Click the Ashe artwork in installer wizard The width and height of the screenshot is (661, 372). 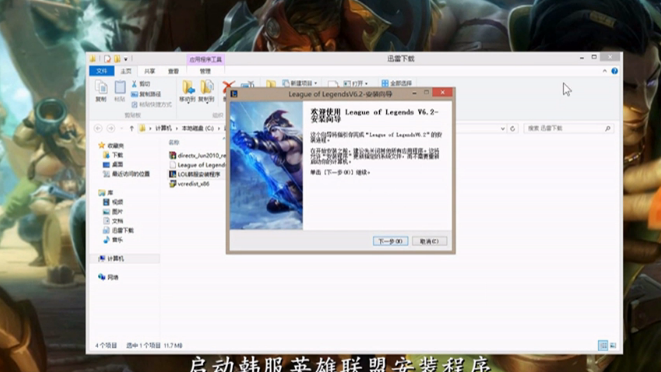[266, 165]
